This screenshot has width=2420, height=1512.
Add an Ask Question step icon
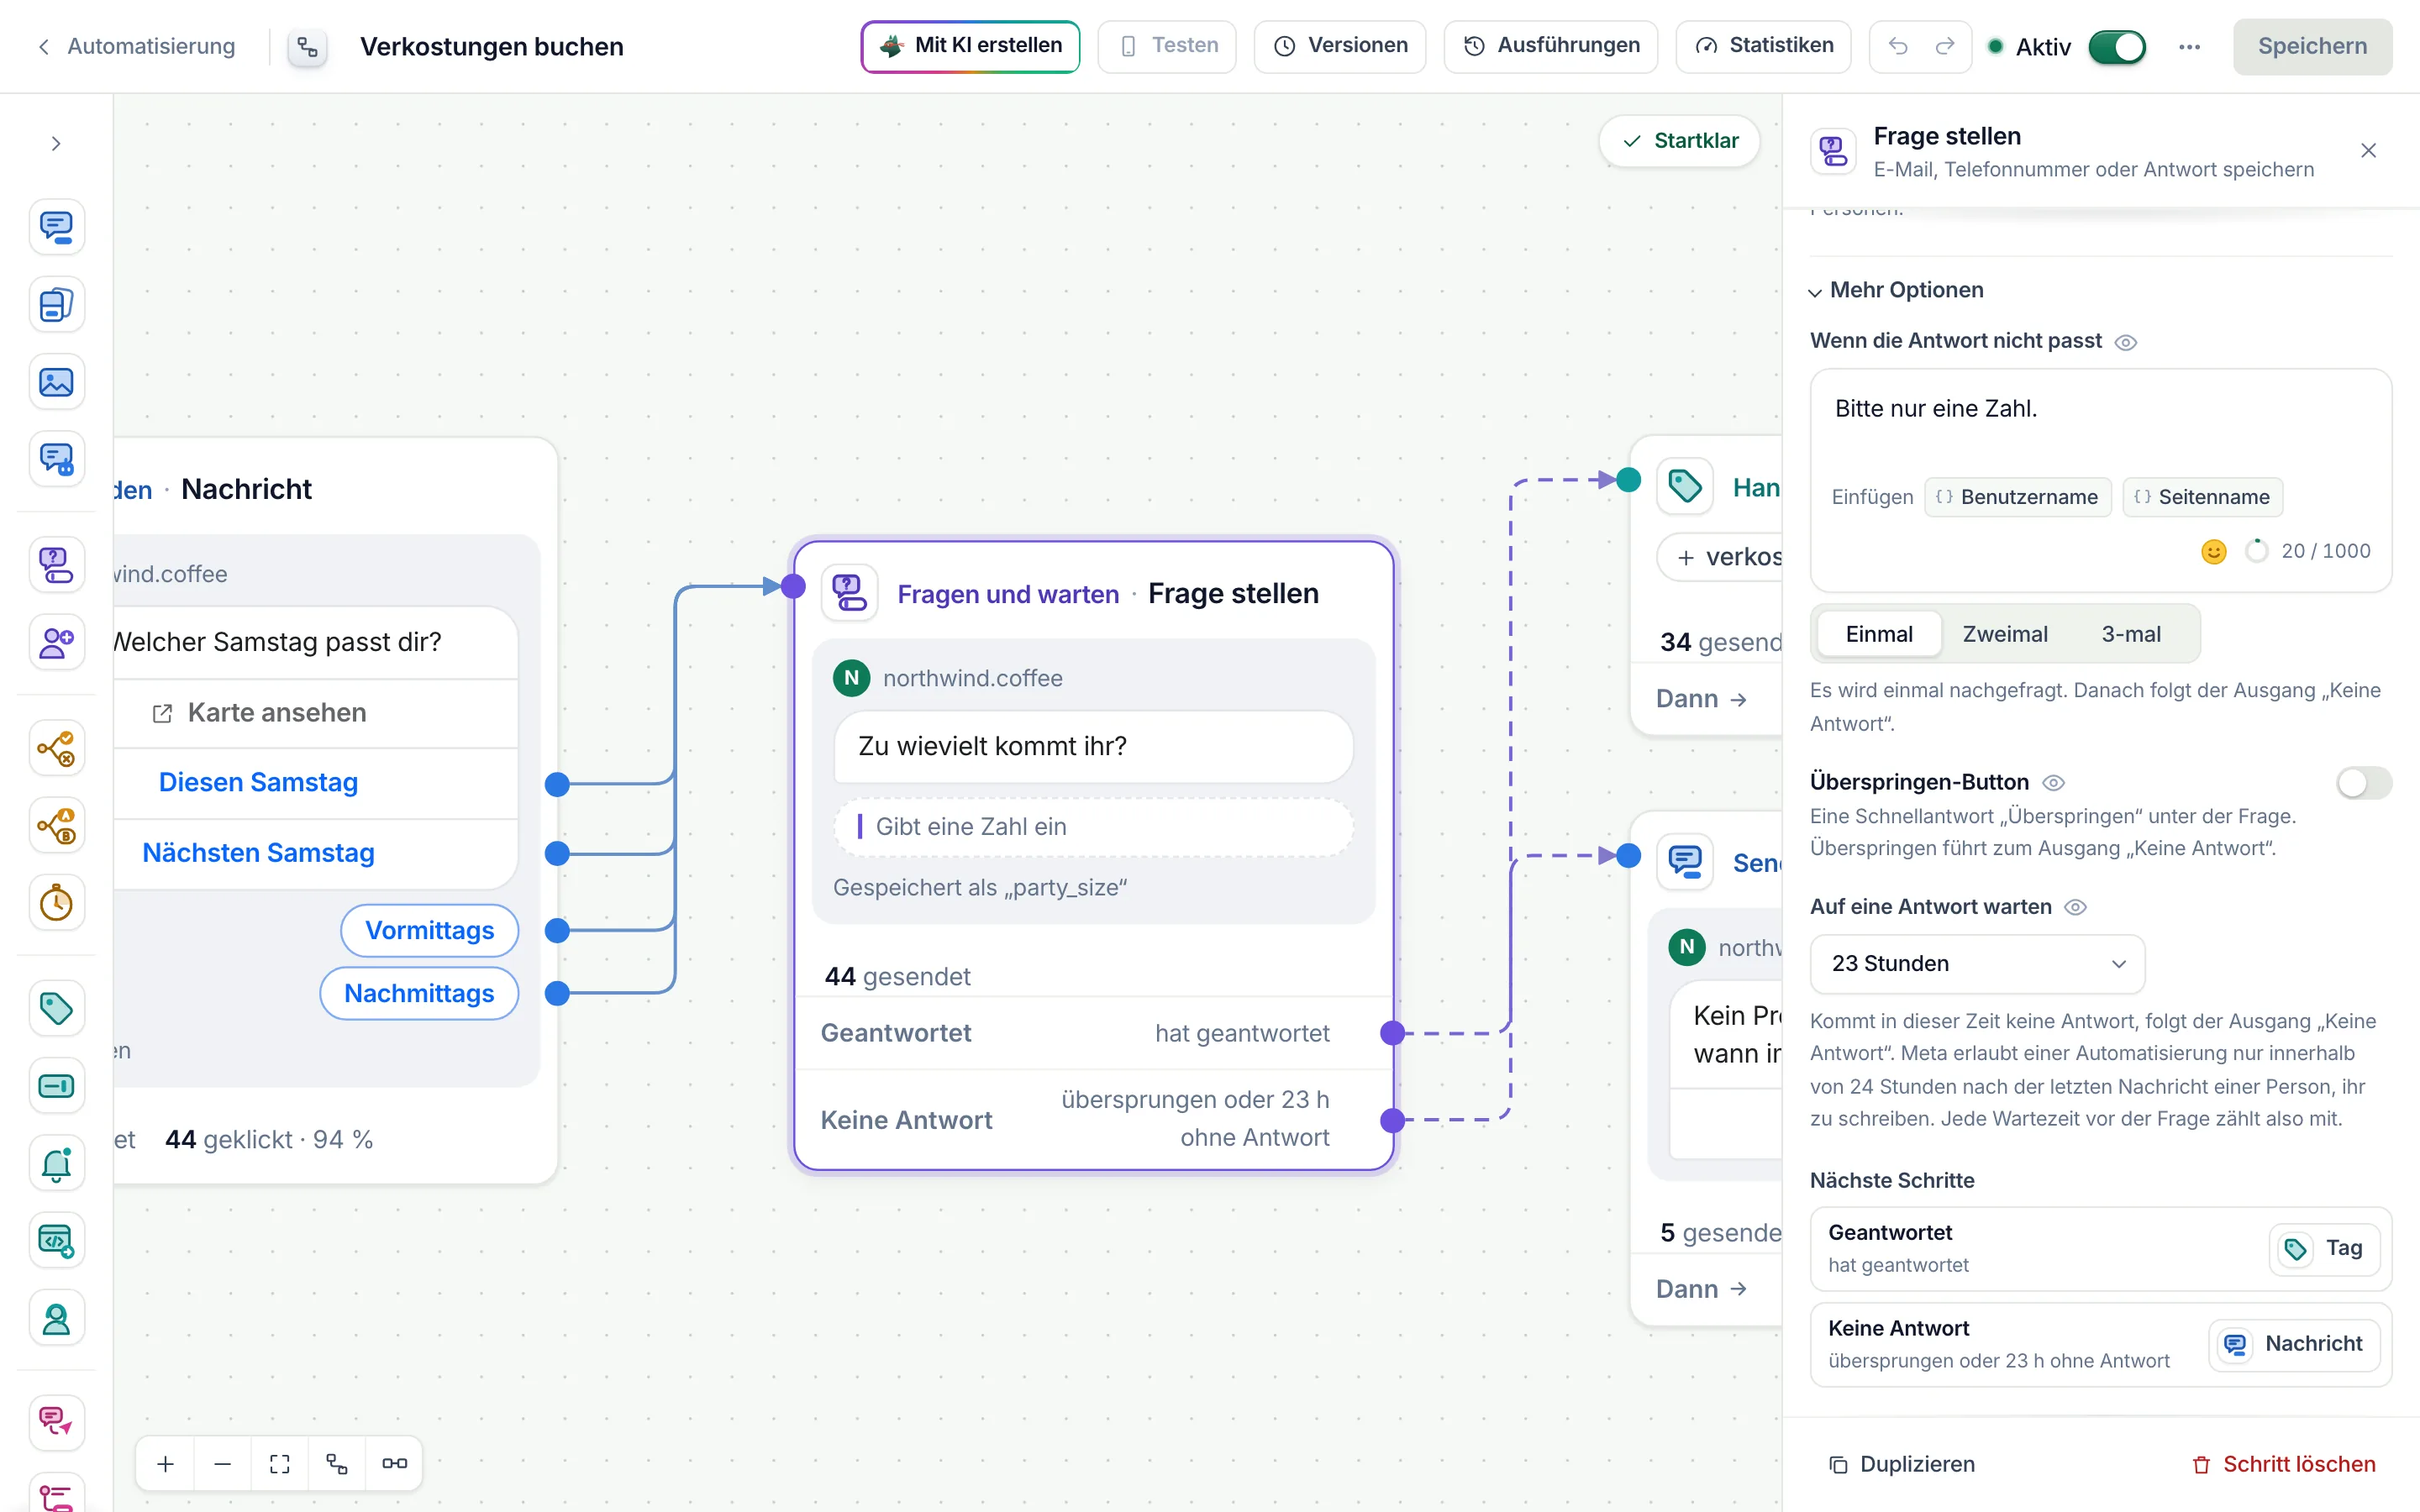pos(56,565)
